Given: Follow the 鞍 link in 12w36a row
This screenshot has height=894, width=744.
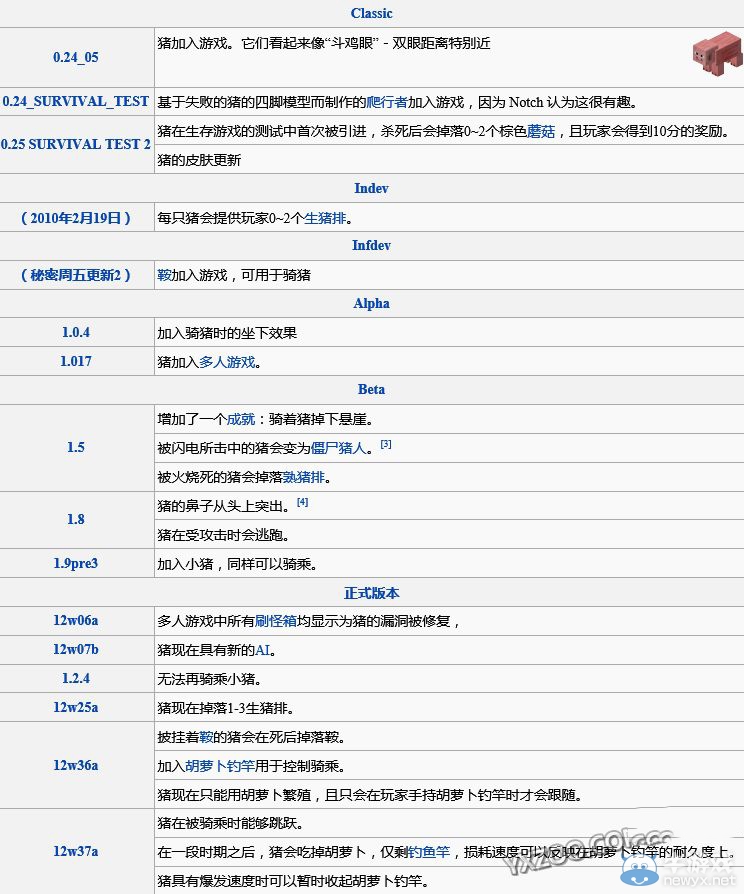Looking at the screenshot, I should coord(206,737).
